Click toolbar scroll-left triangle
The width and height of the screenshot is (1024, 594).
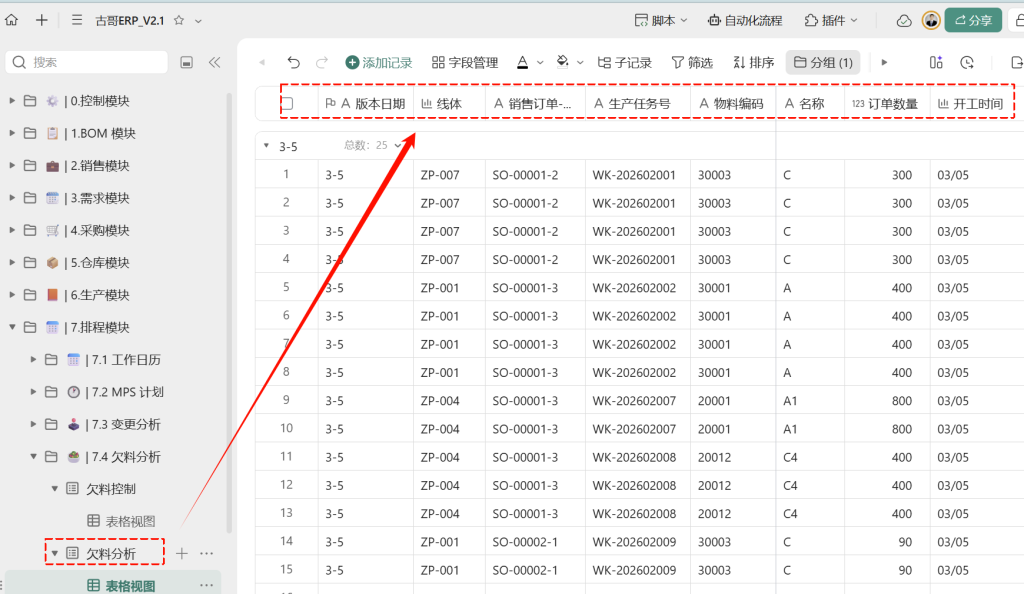263,63
